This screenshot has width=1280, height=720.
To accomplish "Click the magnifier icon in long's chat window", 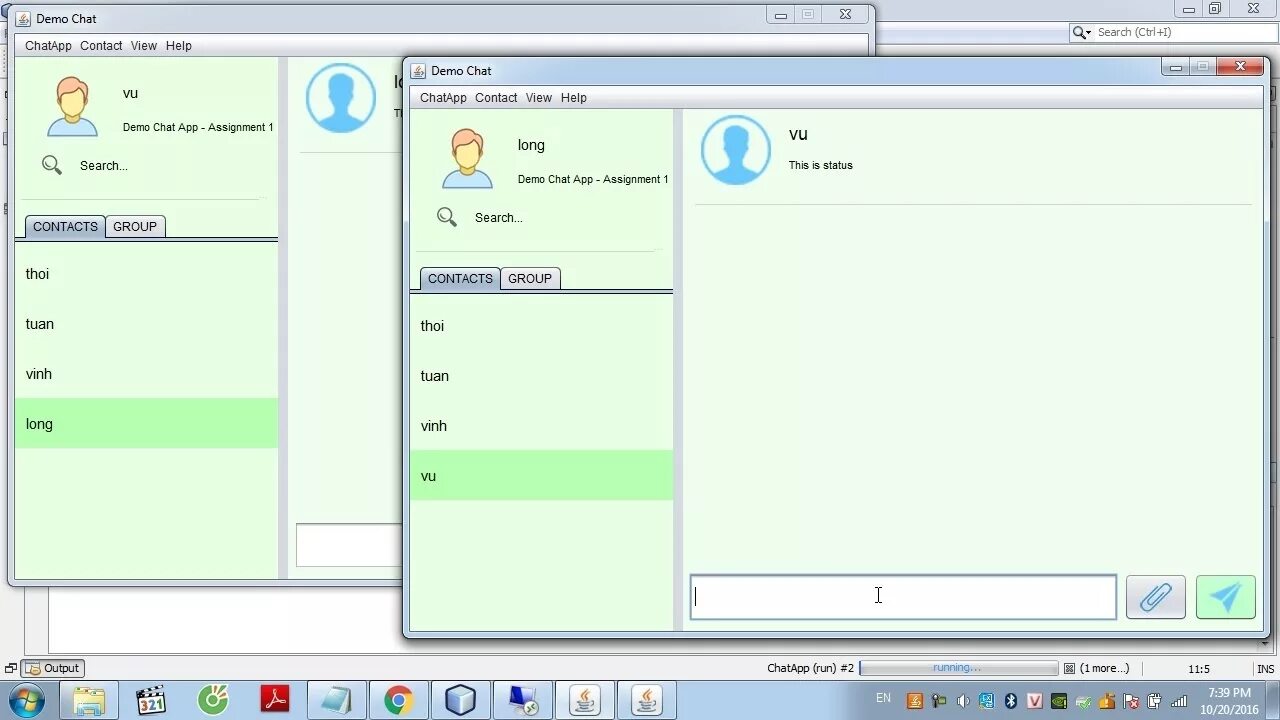I will pos(447,217).
